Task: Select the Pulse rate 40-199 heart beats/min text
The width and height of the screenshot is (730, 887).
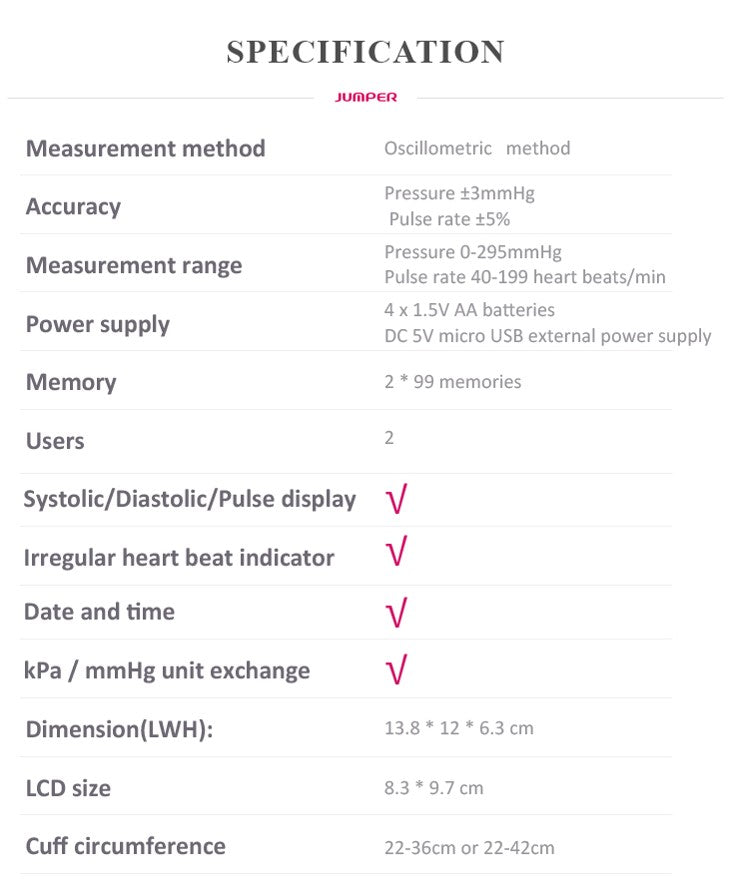Action: [524, 277]
